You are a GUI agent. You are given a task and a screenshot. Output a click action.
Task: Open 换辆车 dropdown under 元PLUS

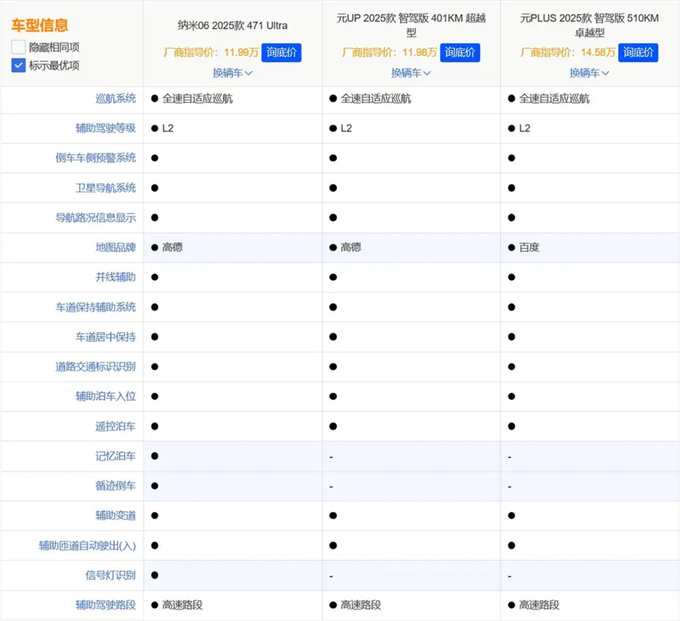coord(589,73)
